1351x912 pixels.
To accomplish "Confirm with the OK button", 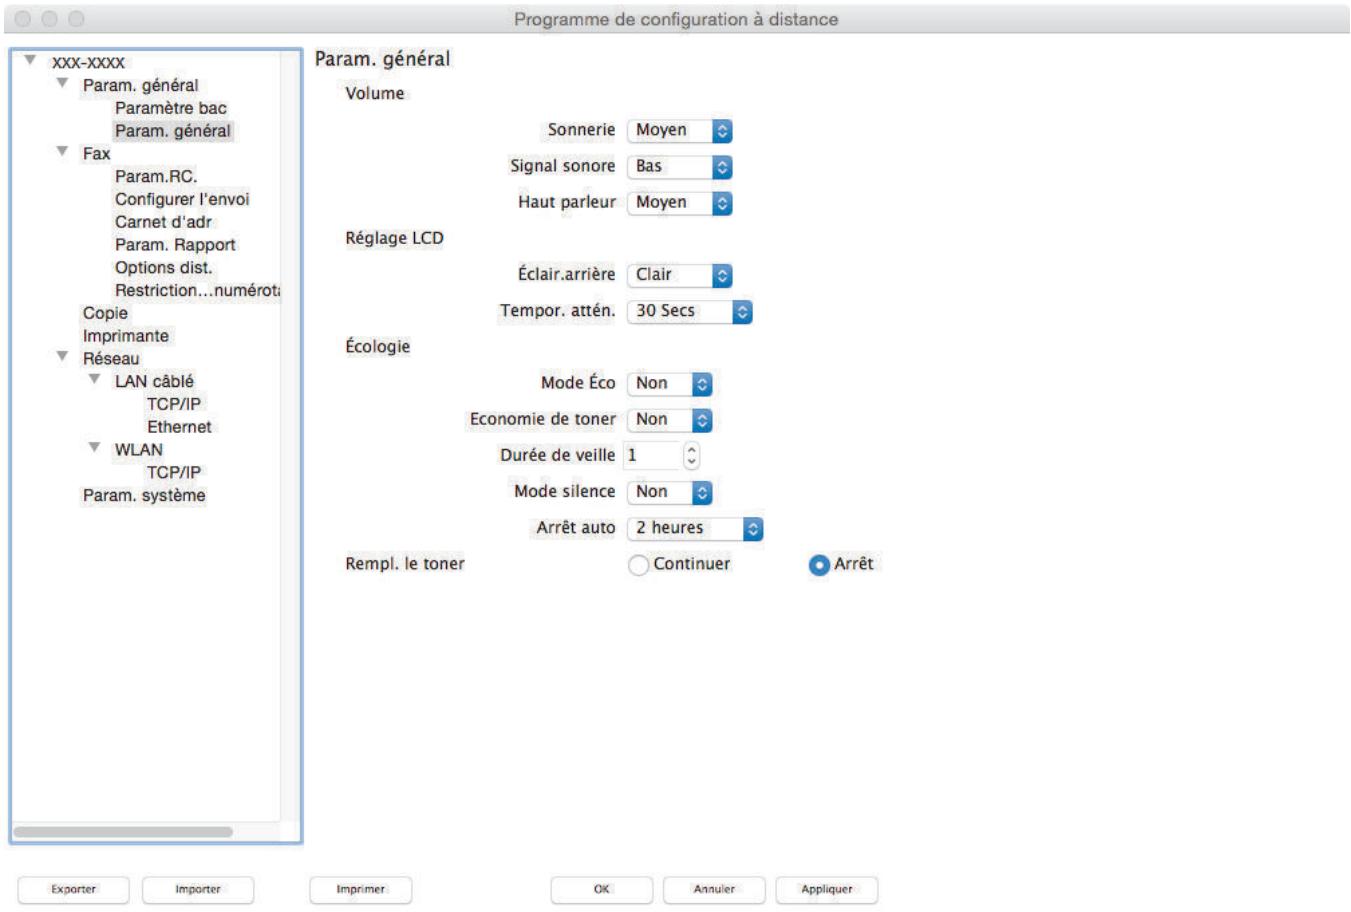I will tap(602, 889).
